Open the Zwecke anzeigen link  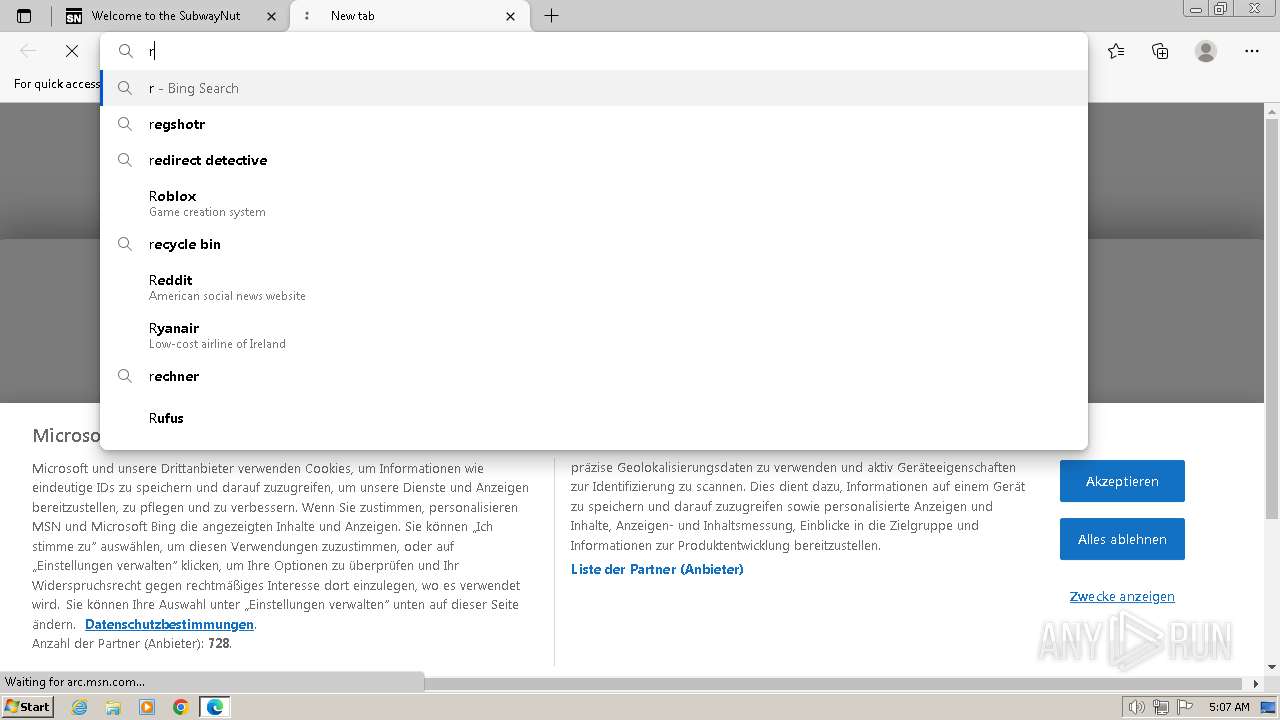[1122, 596]
